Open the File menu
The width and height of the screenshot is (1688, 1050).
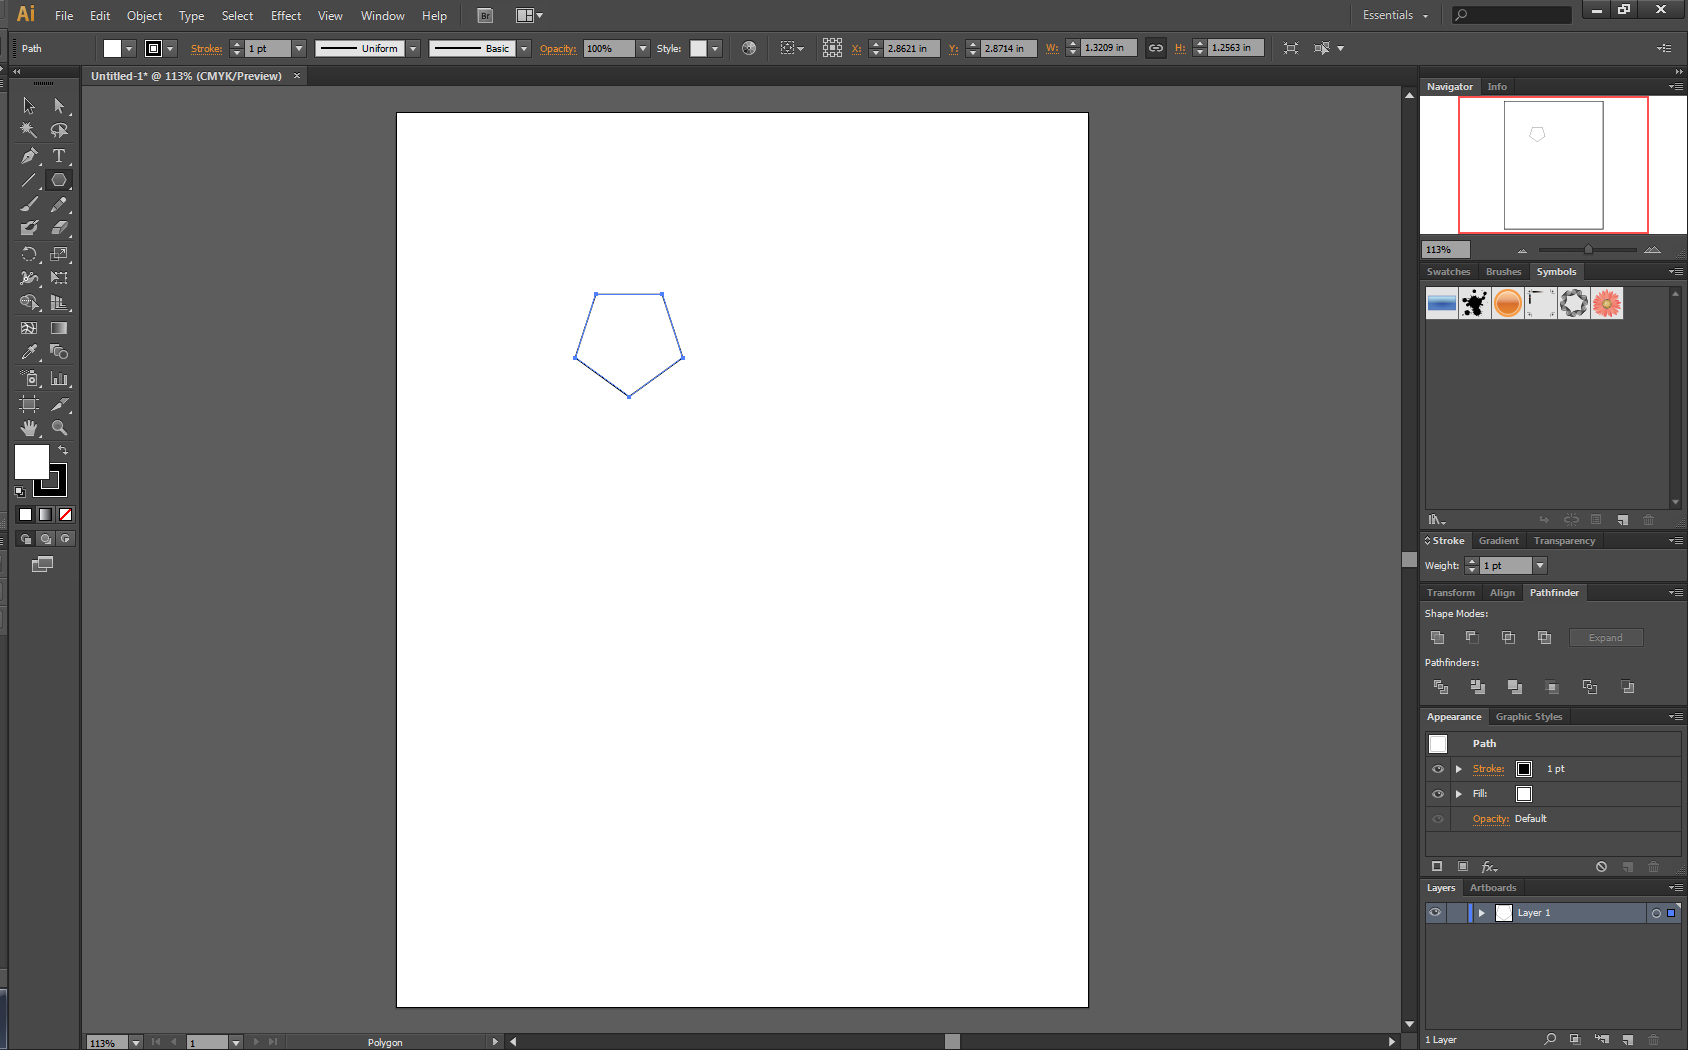(x=64, y=16)
